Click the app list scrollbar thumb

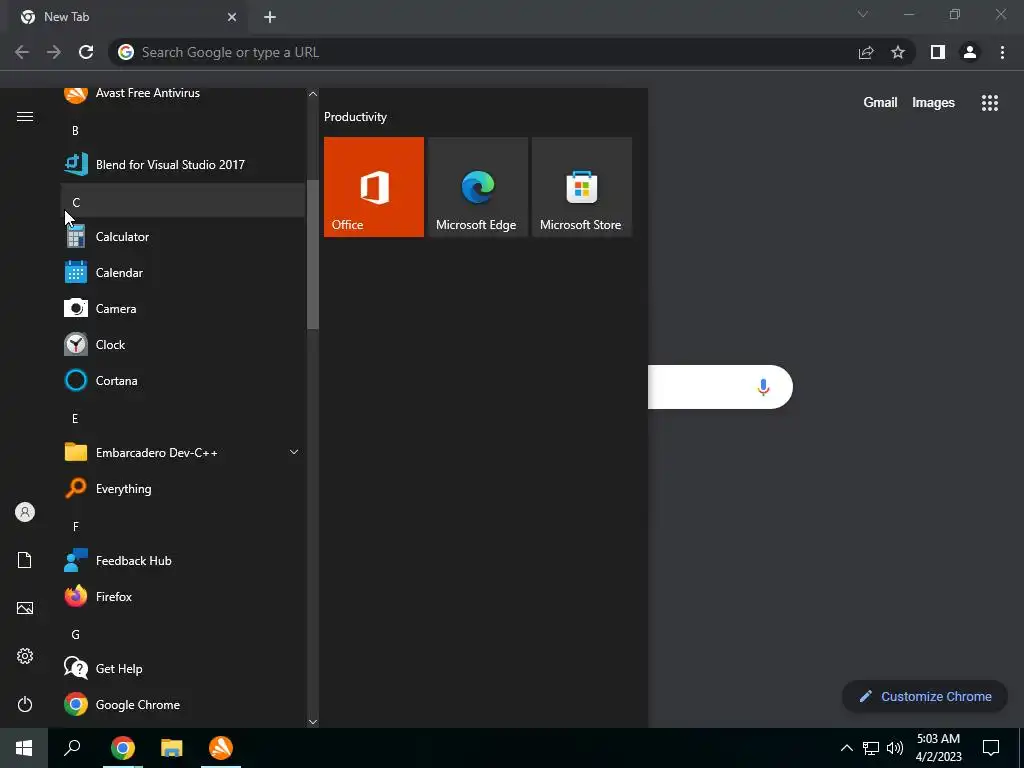point(312,255)
